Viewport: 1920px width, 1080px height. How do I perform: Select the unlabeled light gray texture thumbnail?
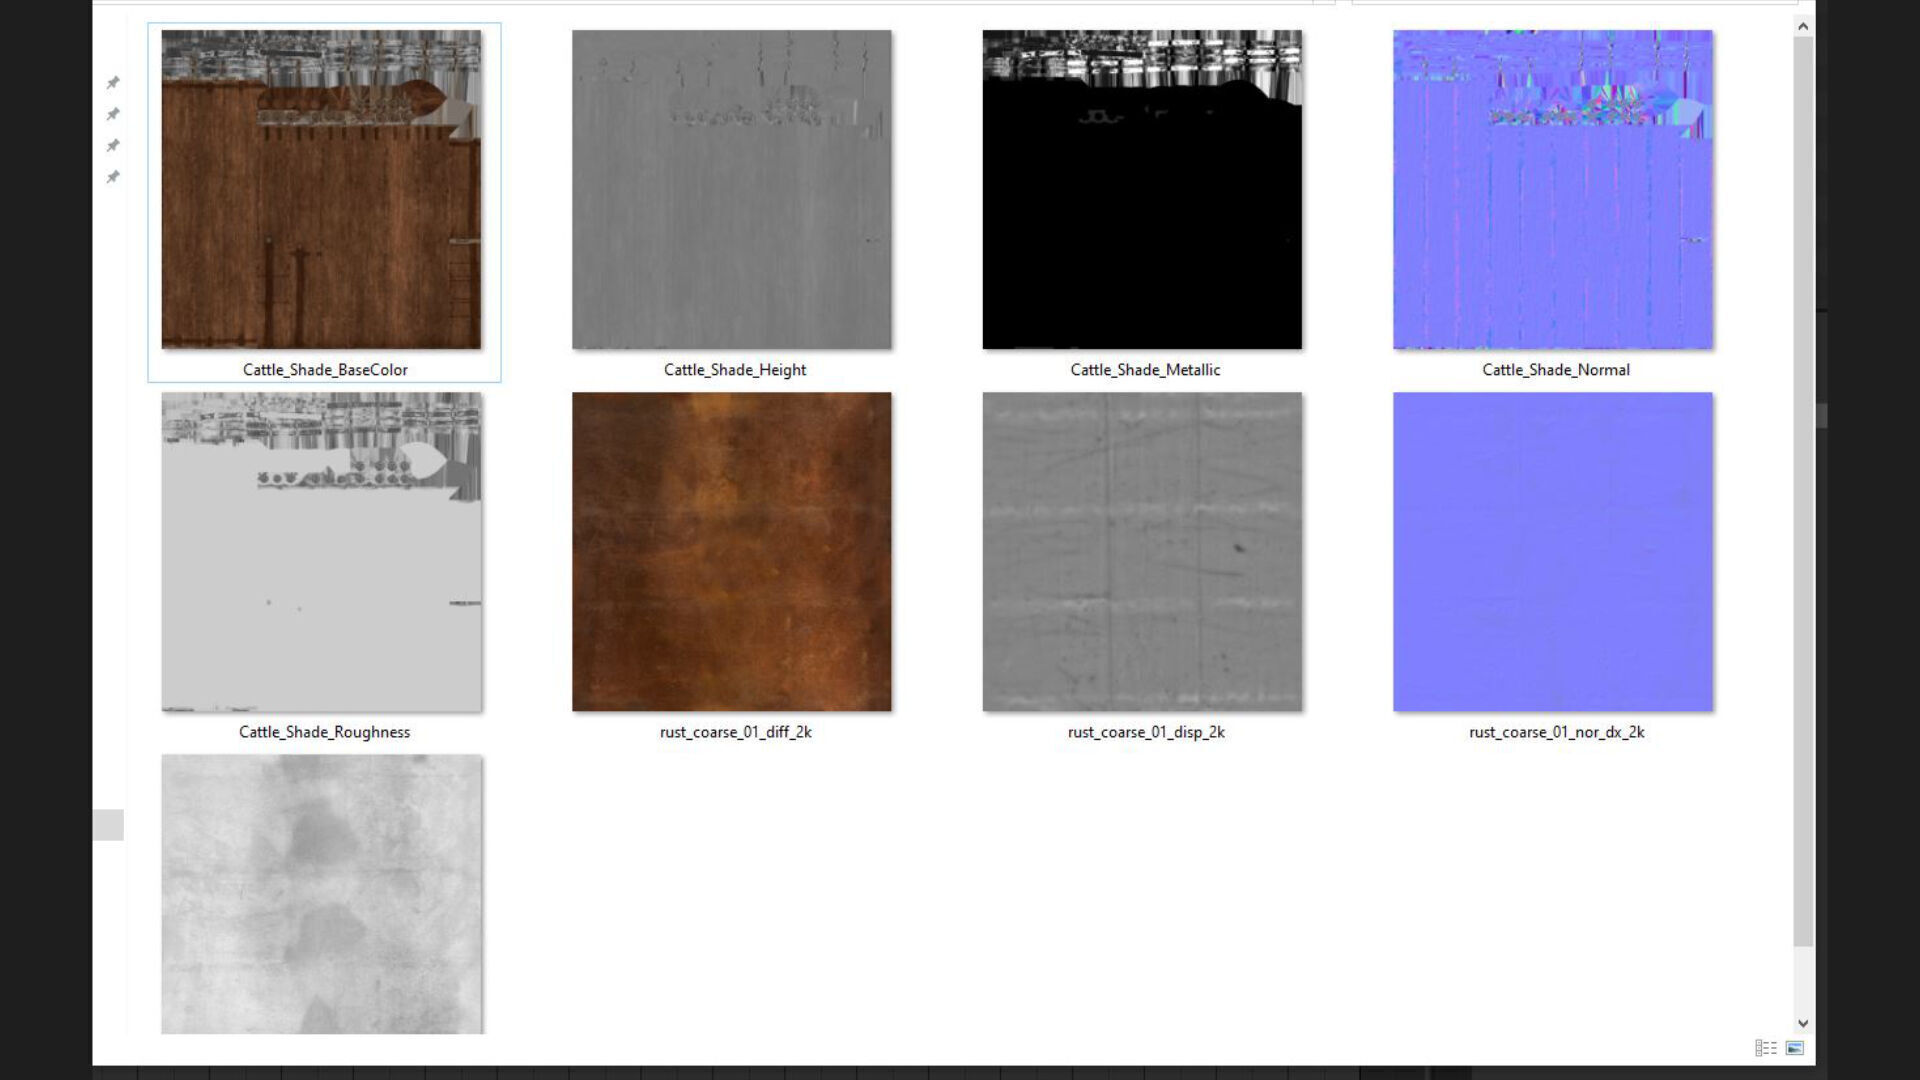pos(321,894)
